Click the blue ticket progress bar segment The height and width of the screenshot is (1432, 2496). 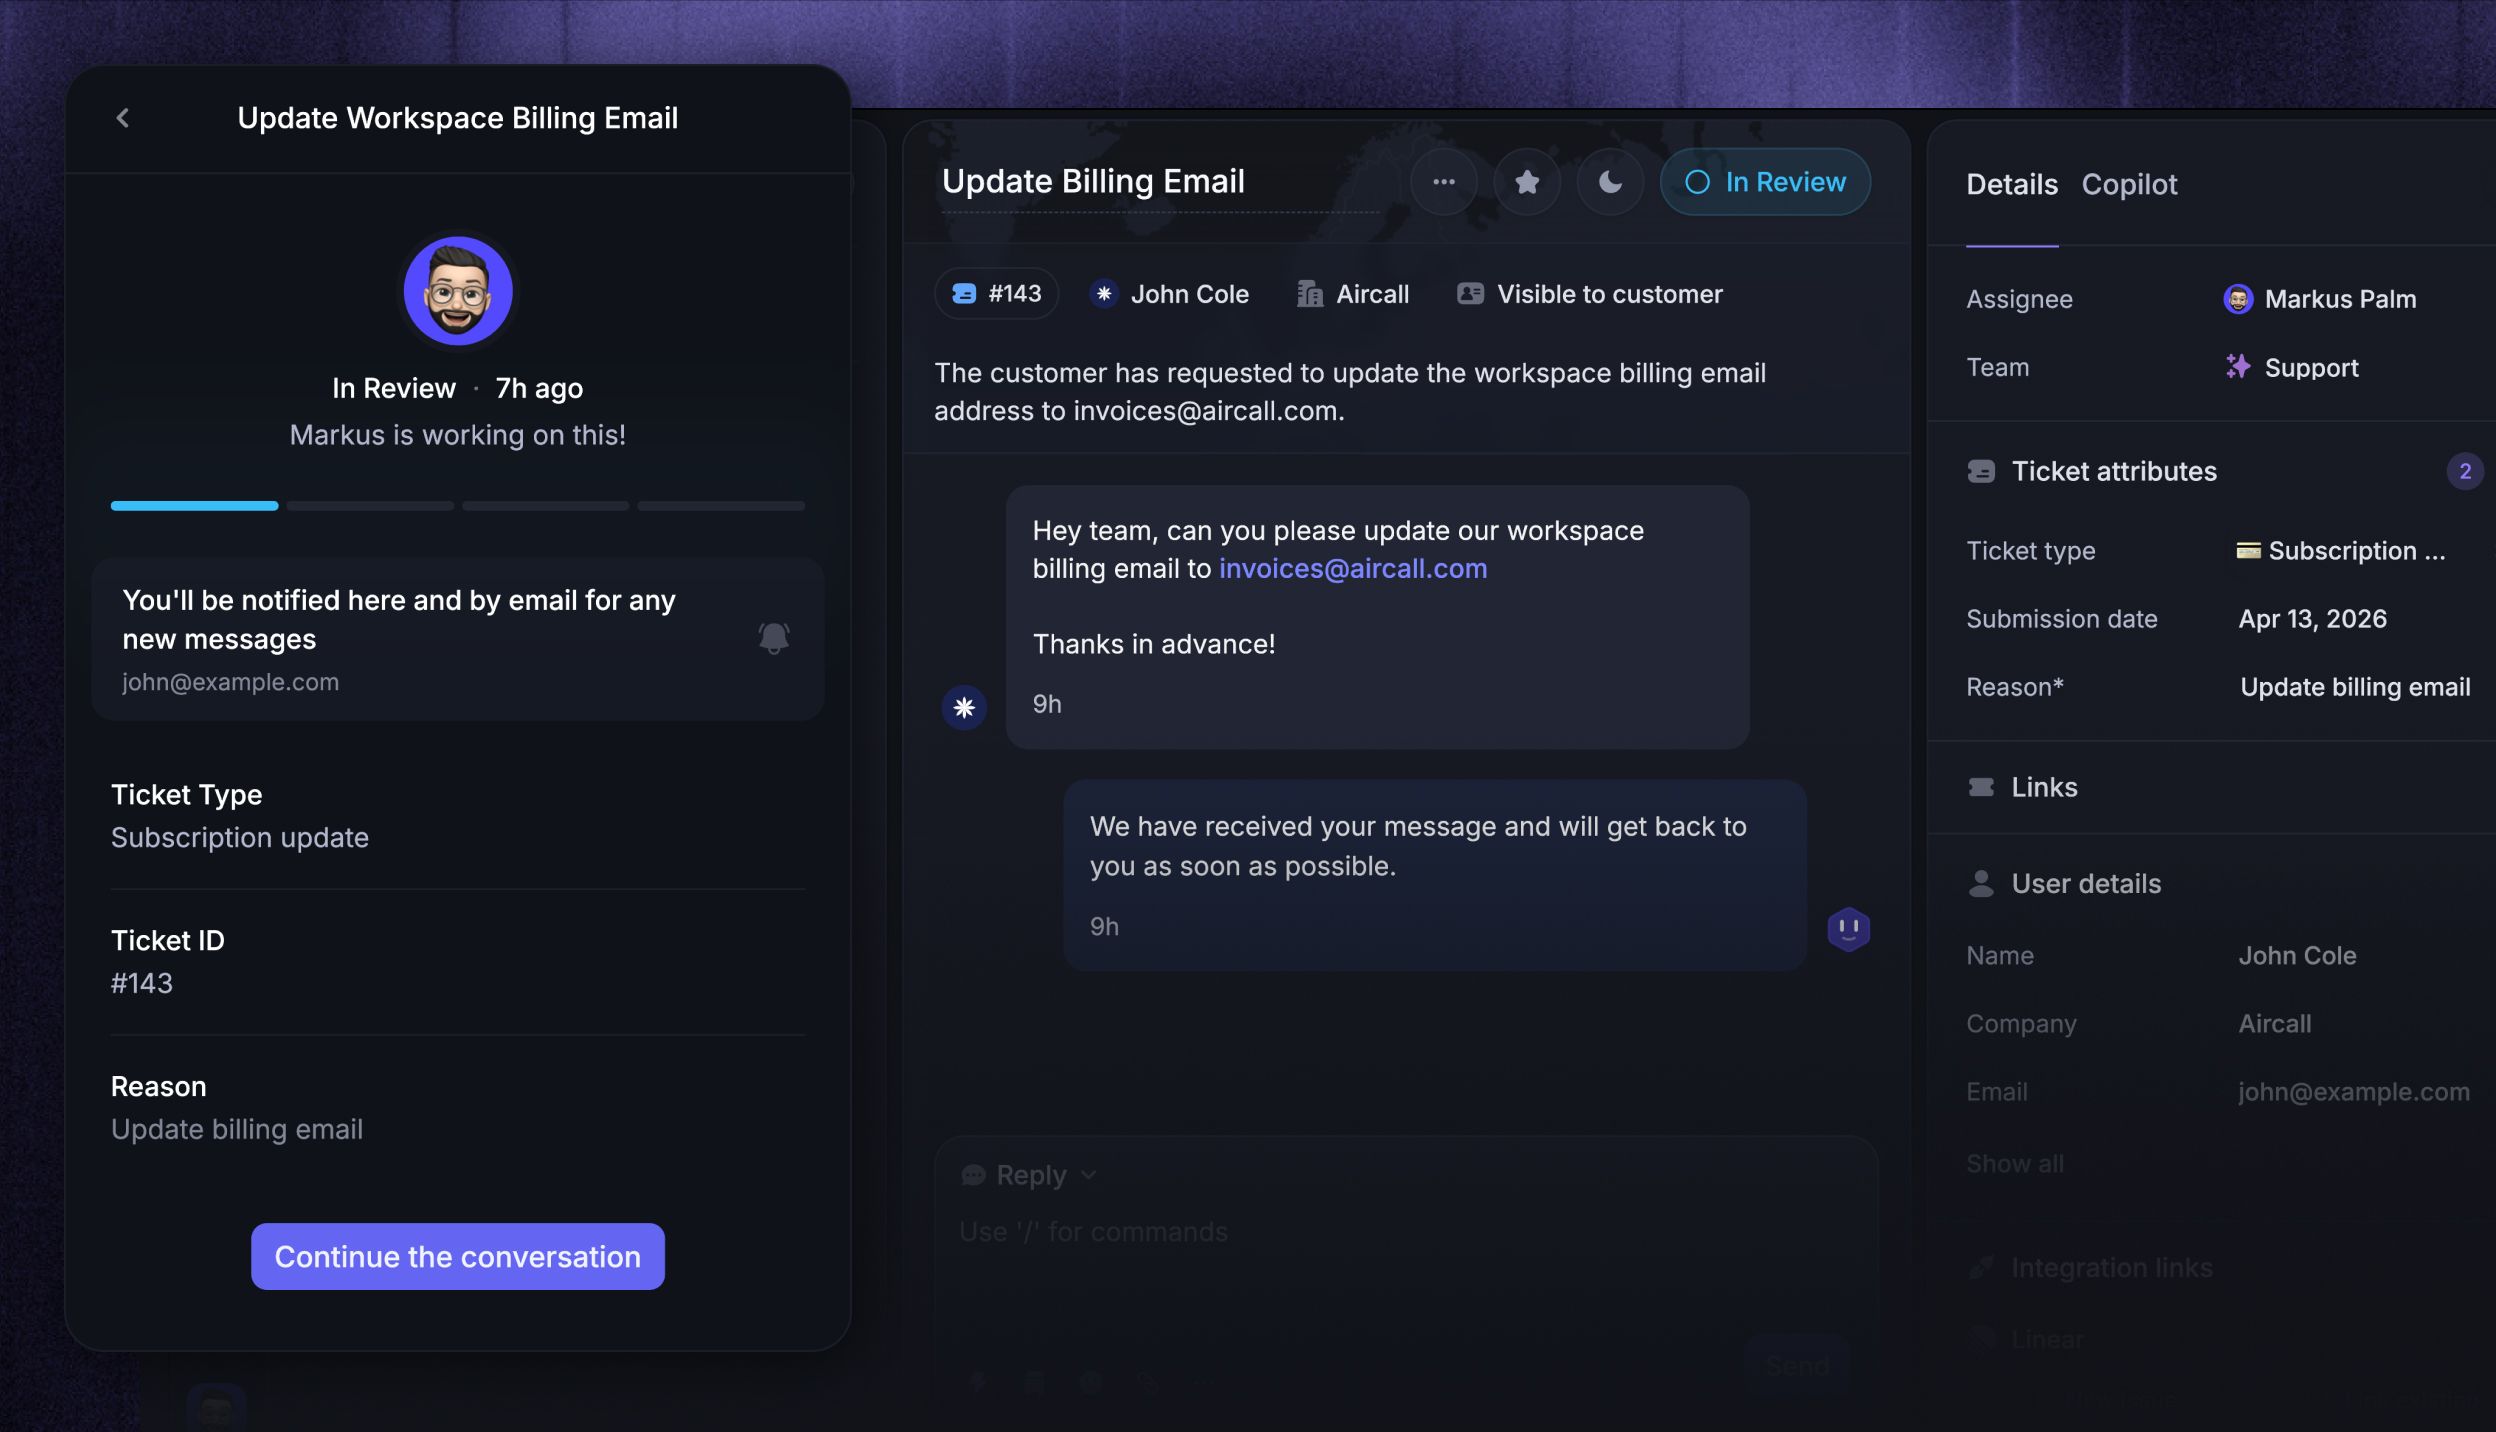[x=194, y=506]
